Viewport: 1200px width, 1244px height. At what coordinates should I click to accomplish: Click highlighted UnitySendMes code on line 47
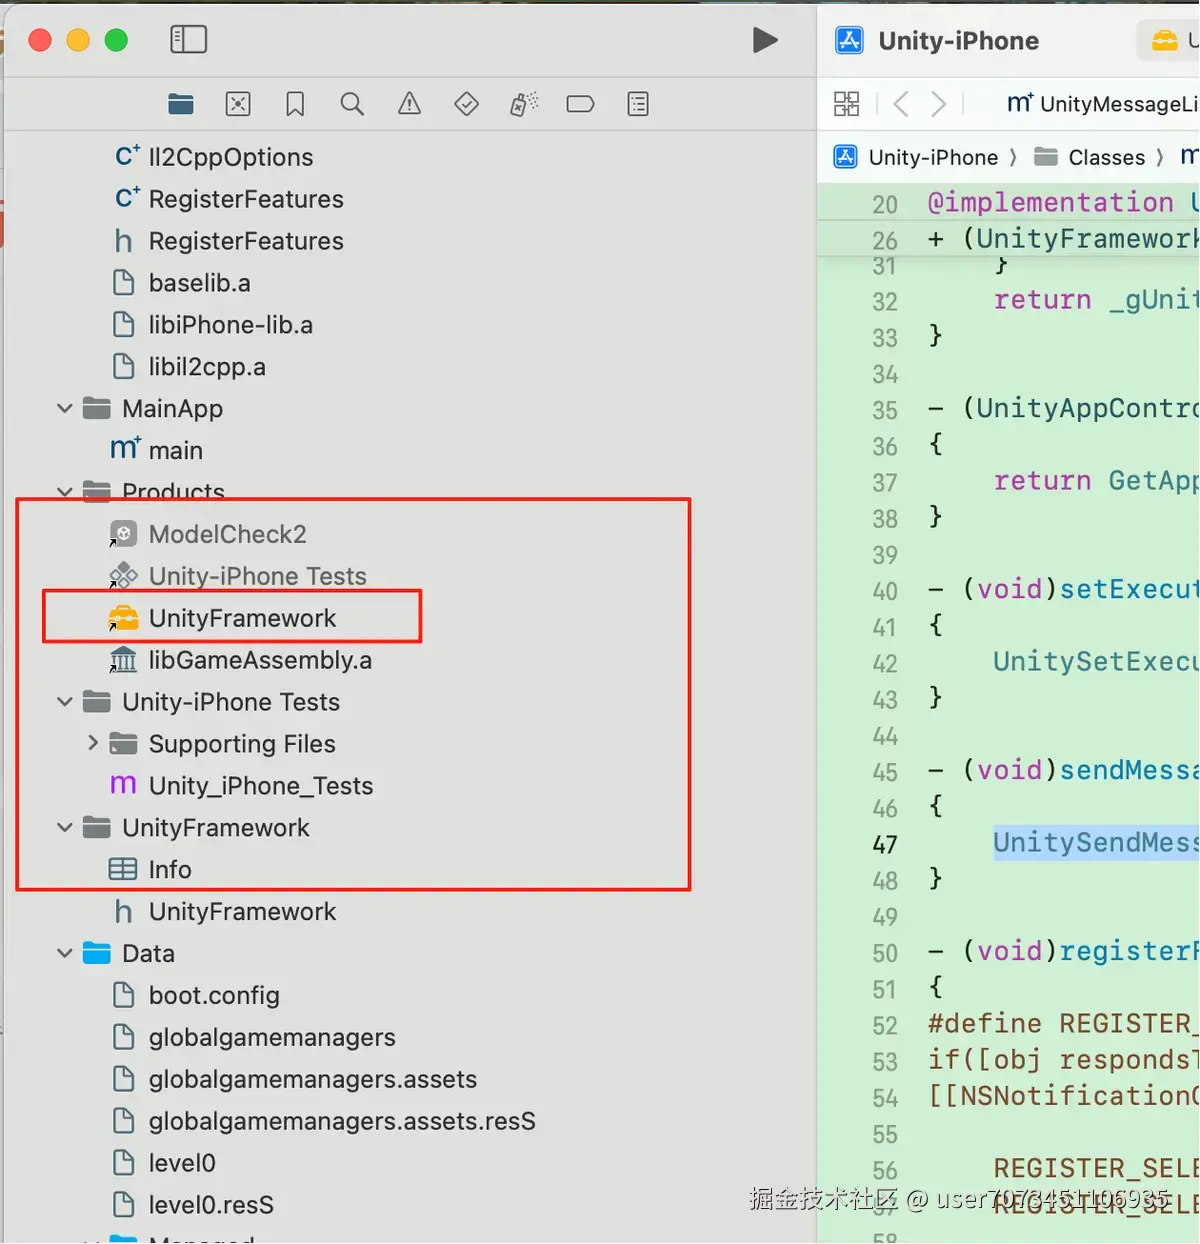point(1095,842)
